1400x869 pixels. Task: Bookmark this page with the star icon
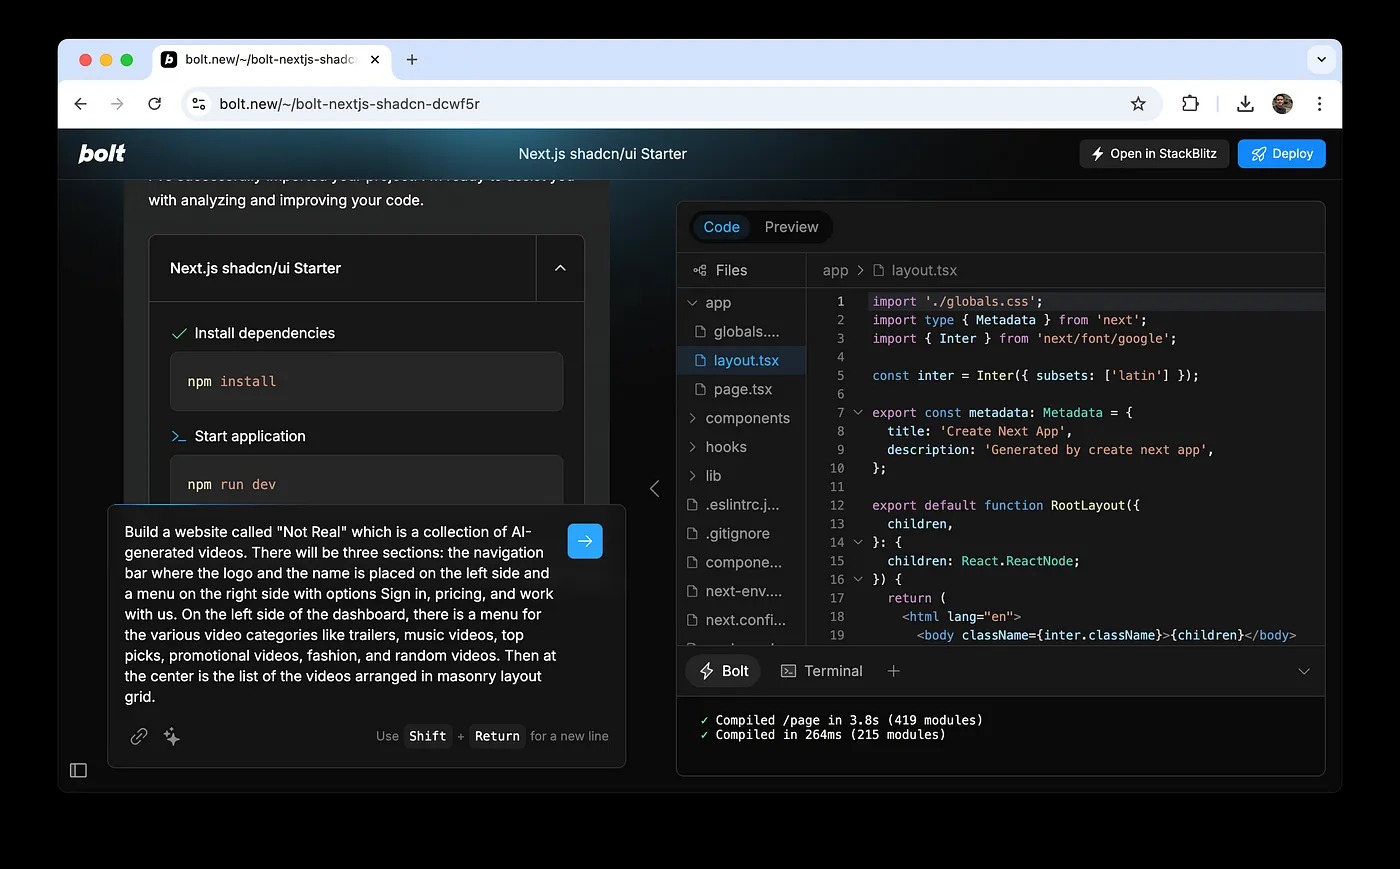tap(1138, 104)
